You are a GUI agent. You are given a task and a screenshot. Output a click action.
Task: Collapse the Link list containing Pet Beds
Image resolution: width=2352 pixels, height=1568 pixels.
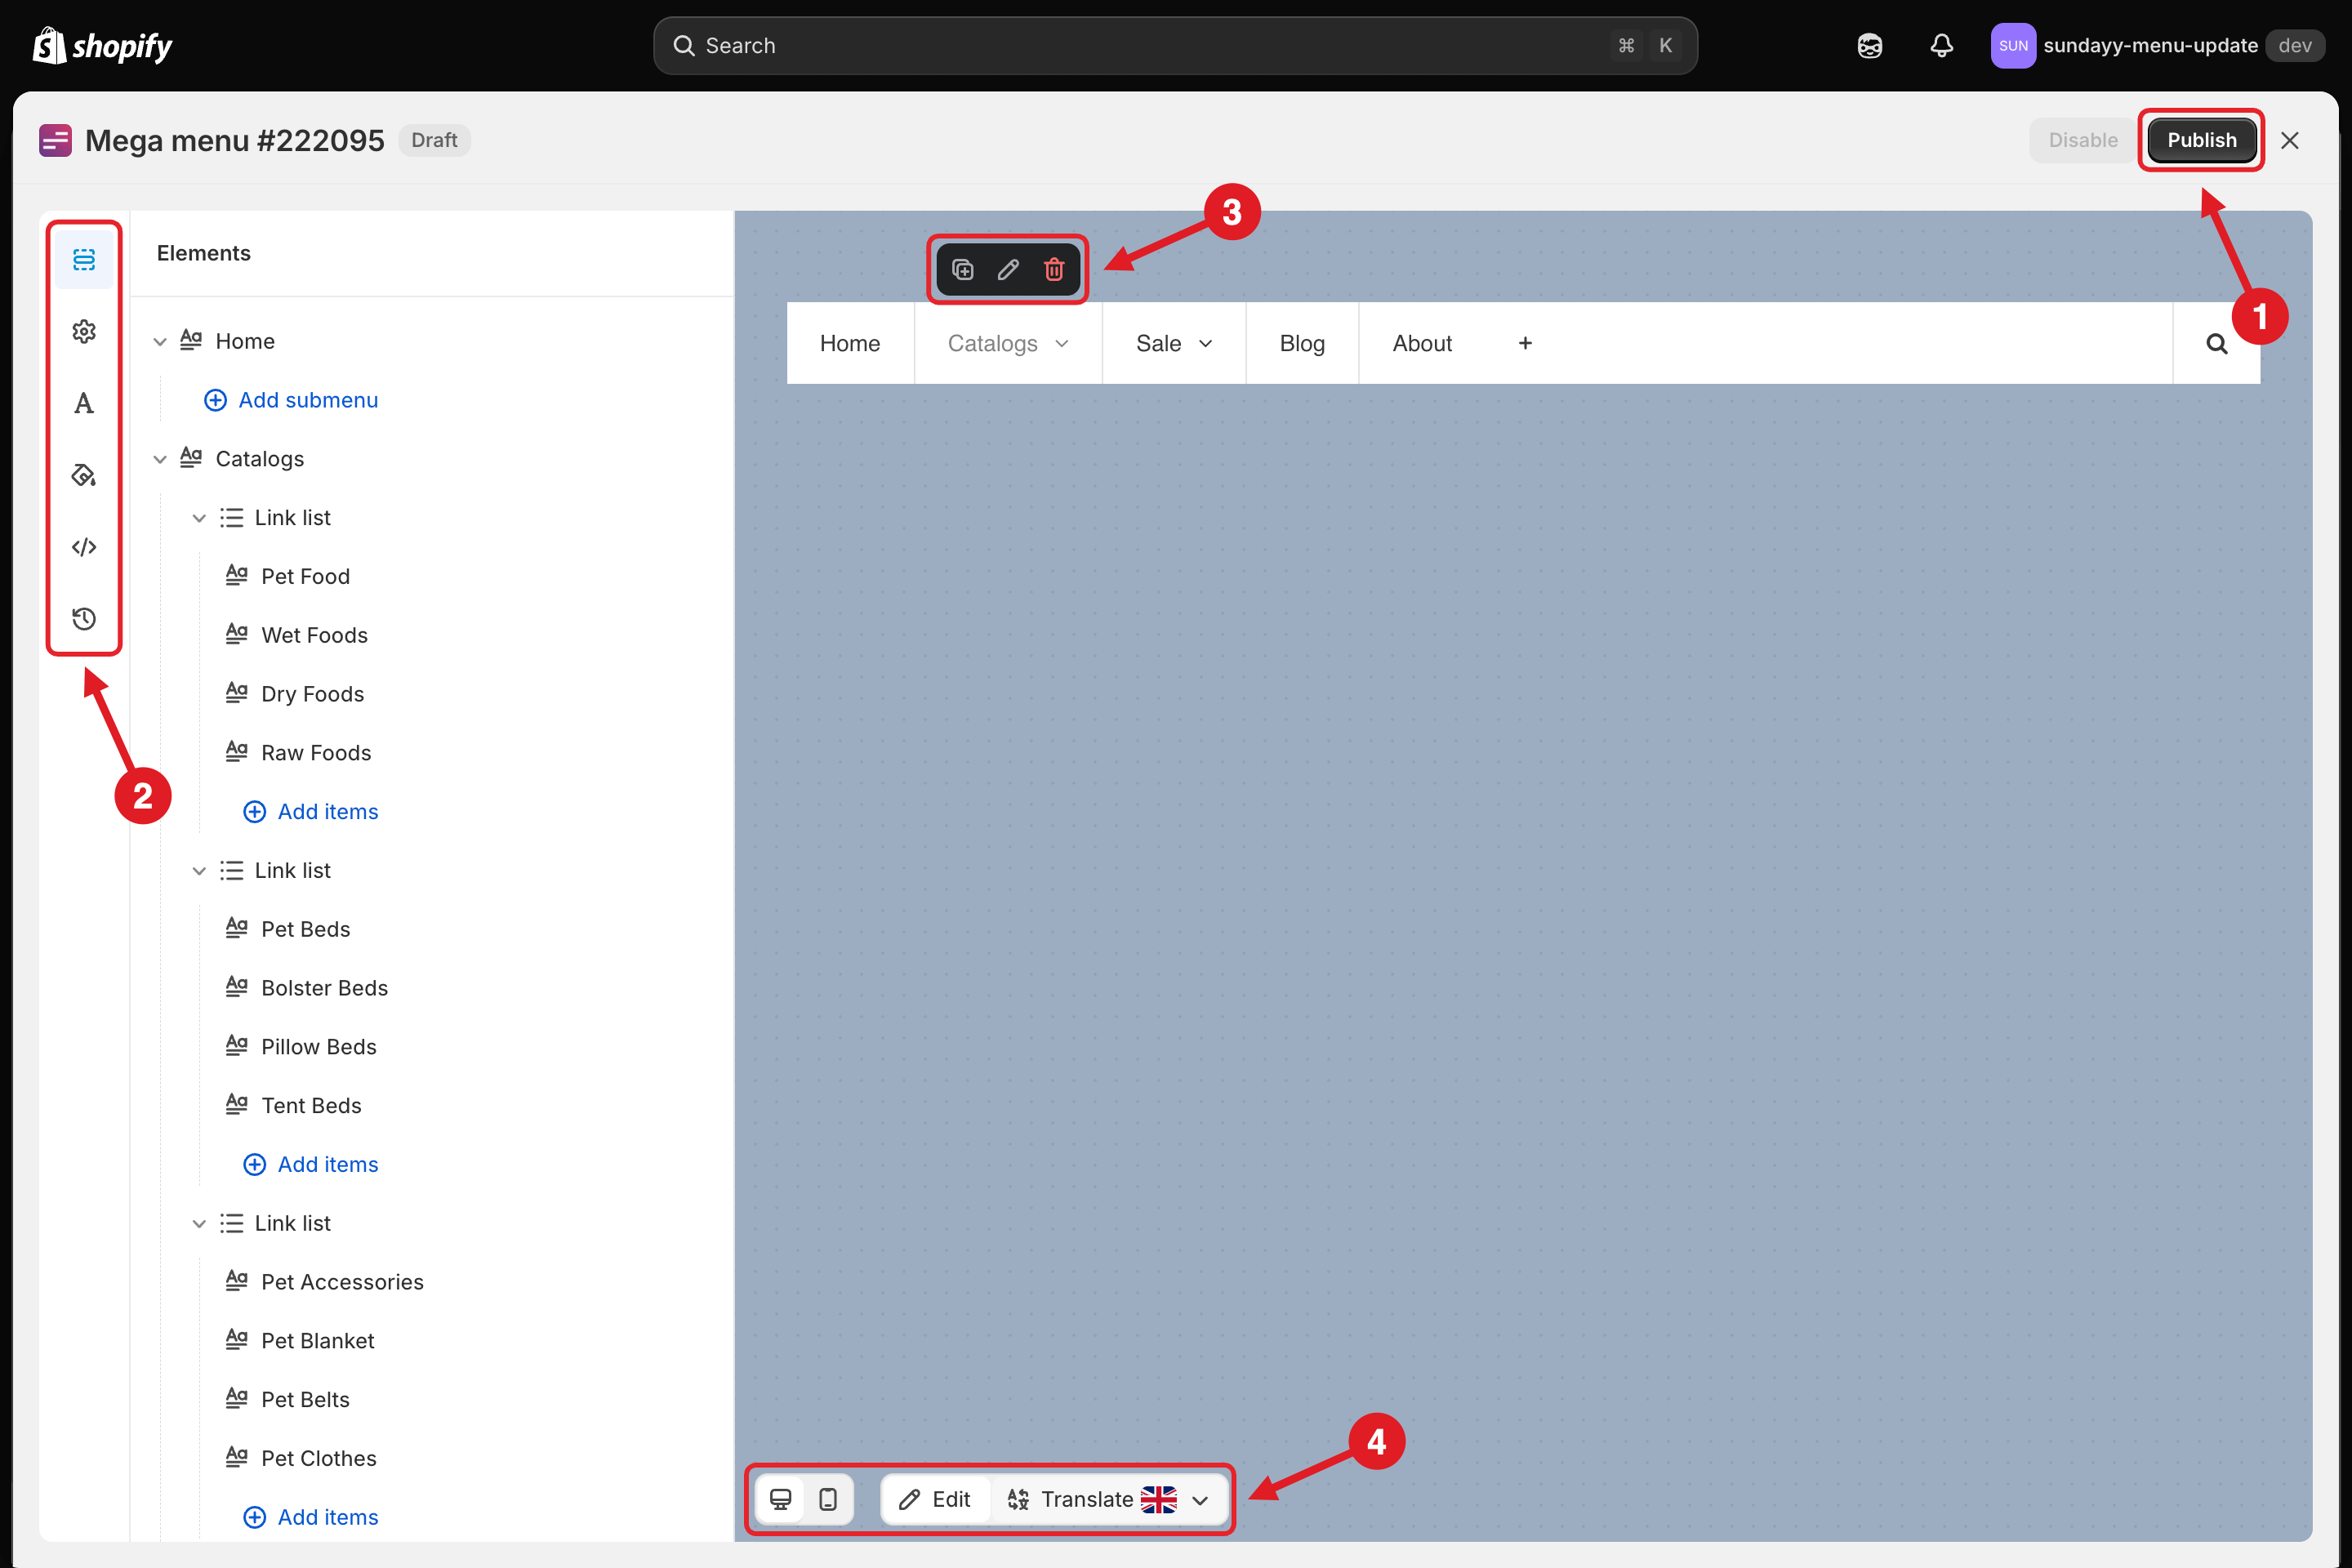pyautogui.click(x=199, y=871)
